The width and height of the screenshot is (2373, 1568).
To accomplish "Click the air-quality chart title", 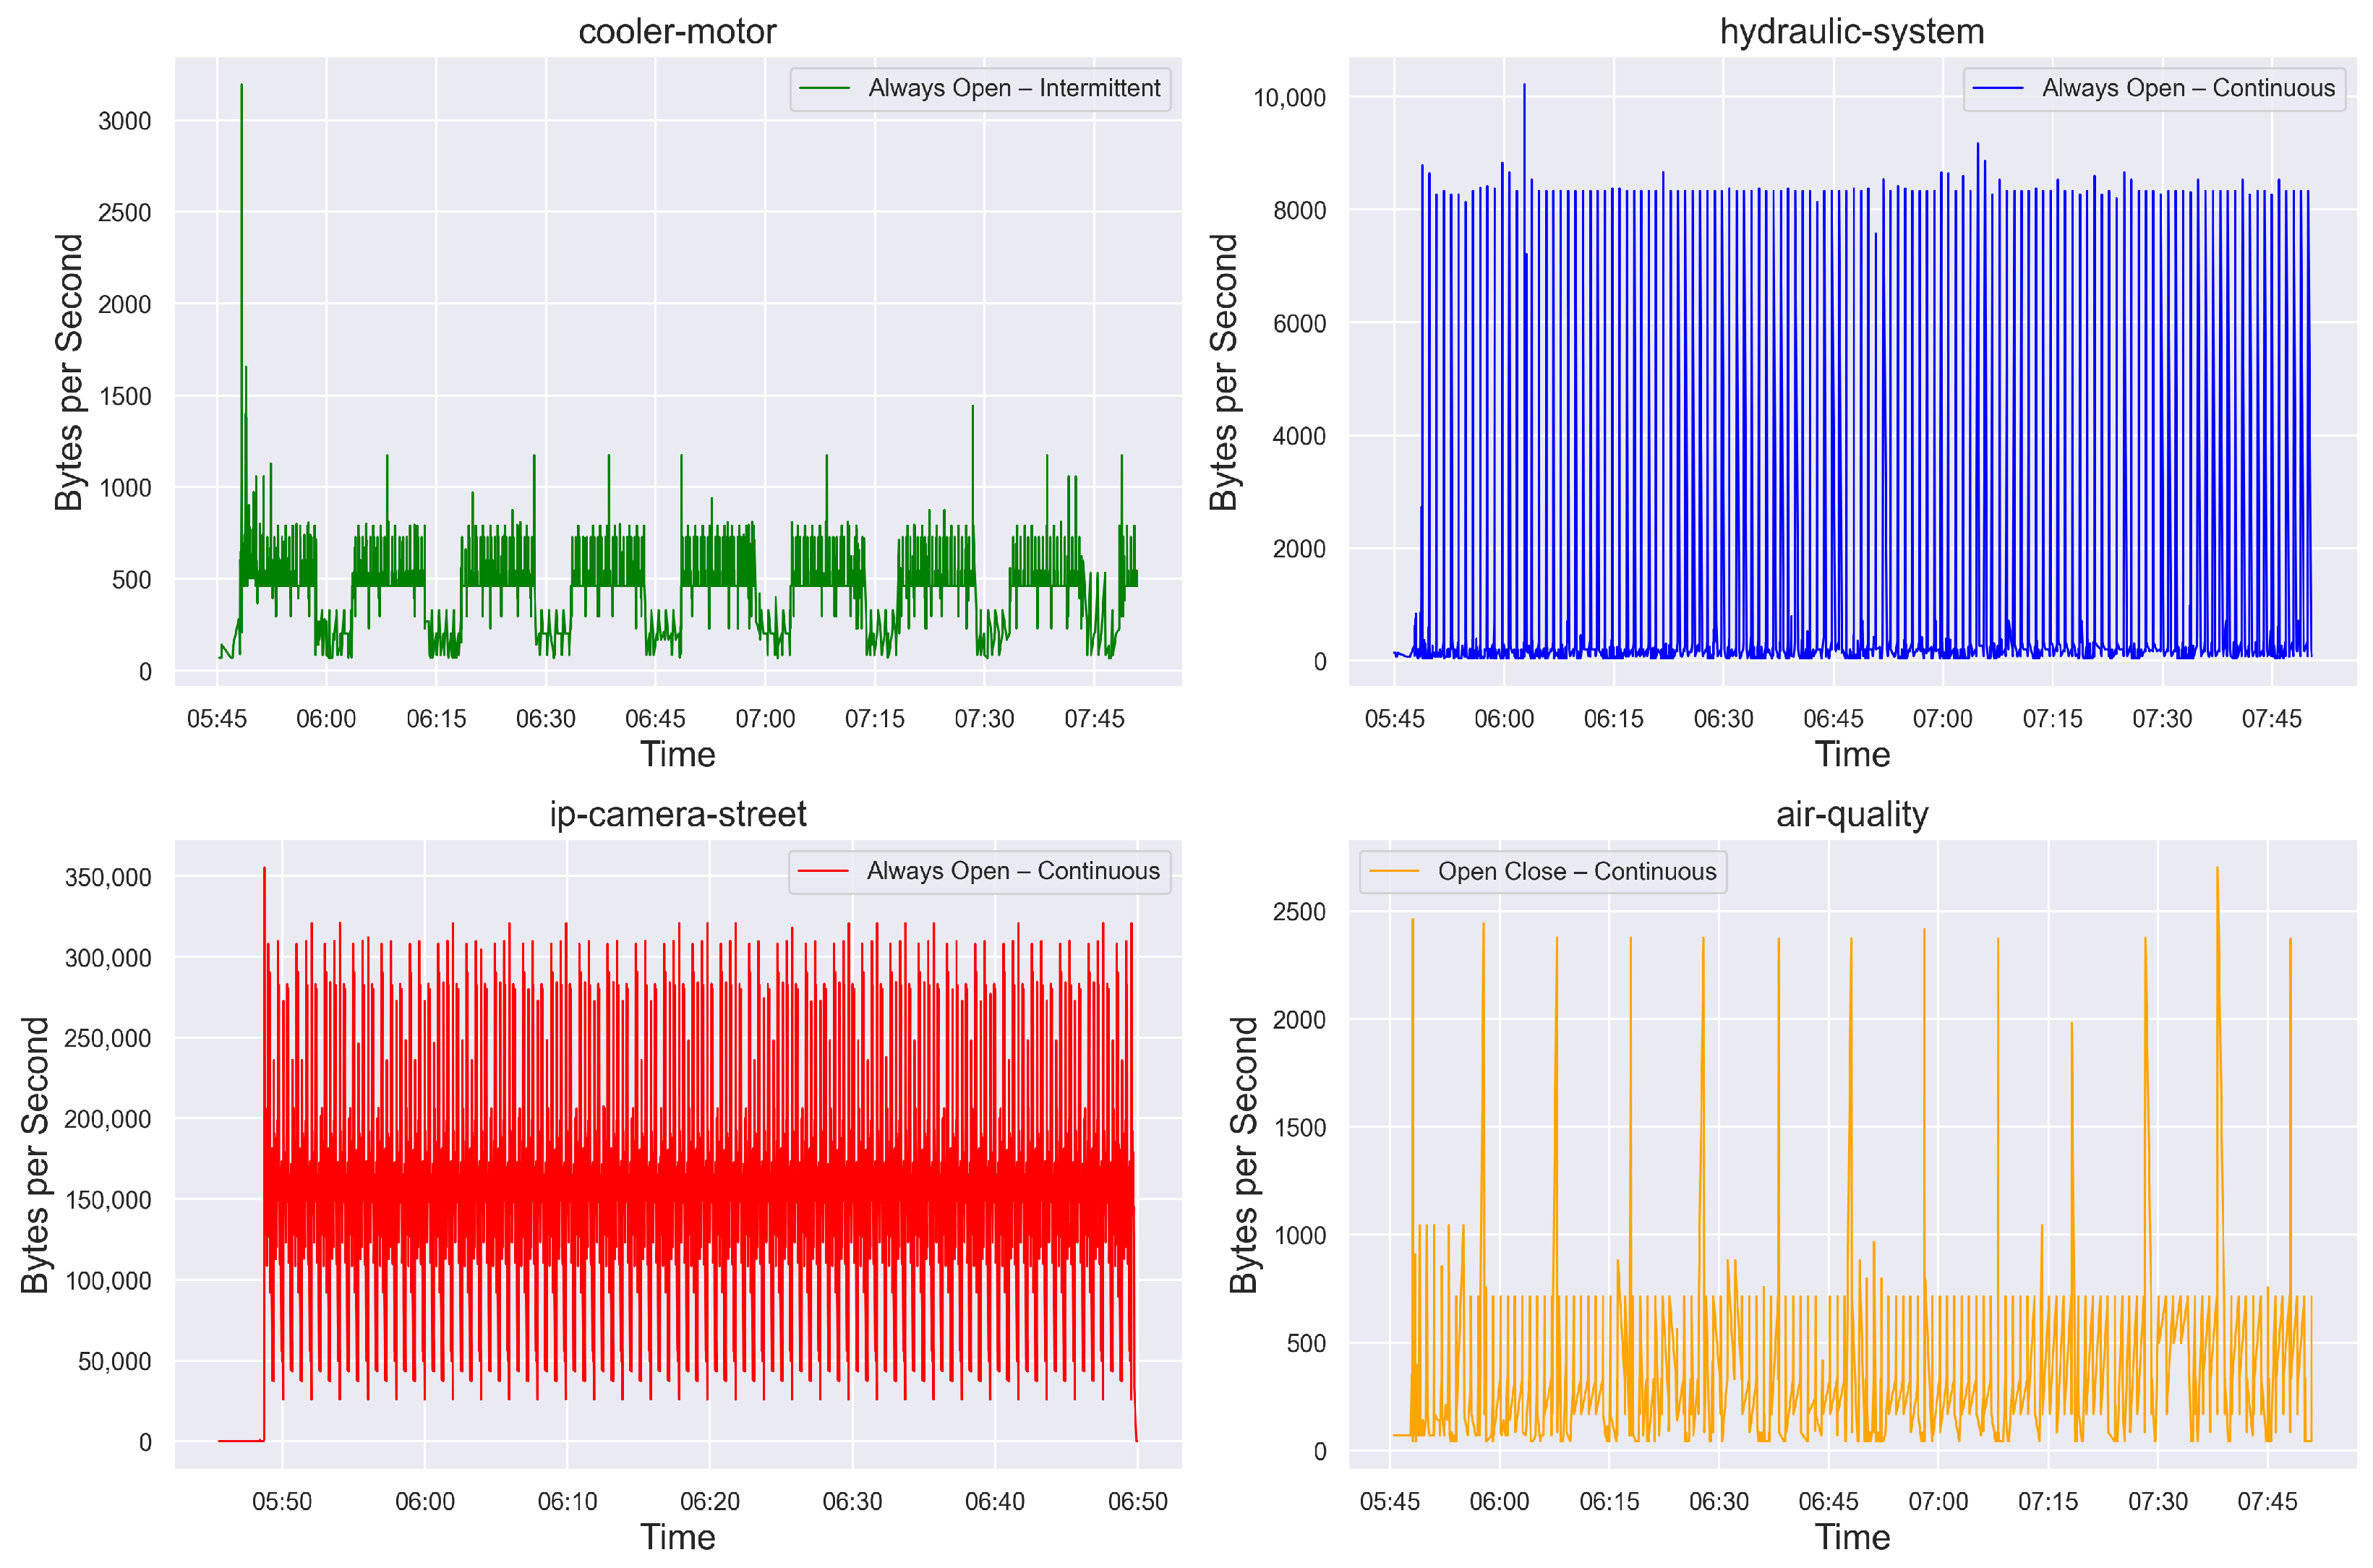I will coord(1851,814).
